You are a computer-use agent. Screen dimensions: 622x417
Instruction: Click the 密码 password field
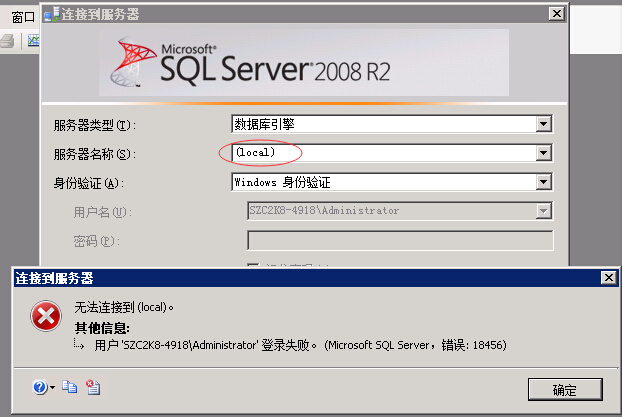click(x=399, y=240)
